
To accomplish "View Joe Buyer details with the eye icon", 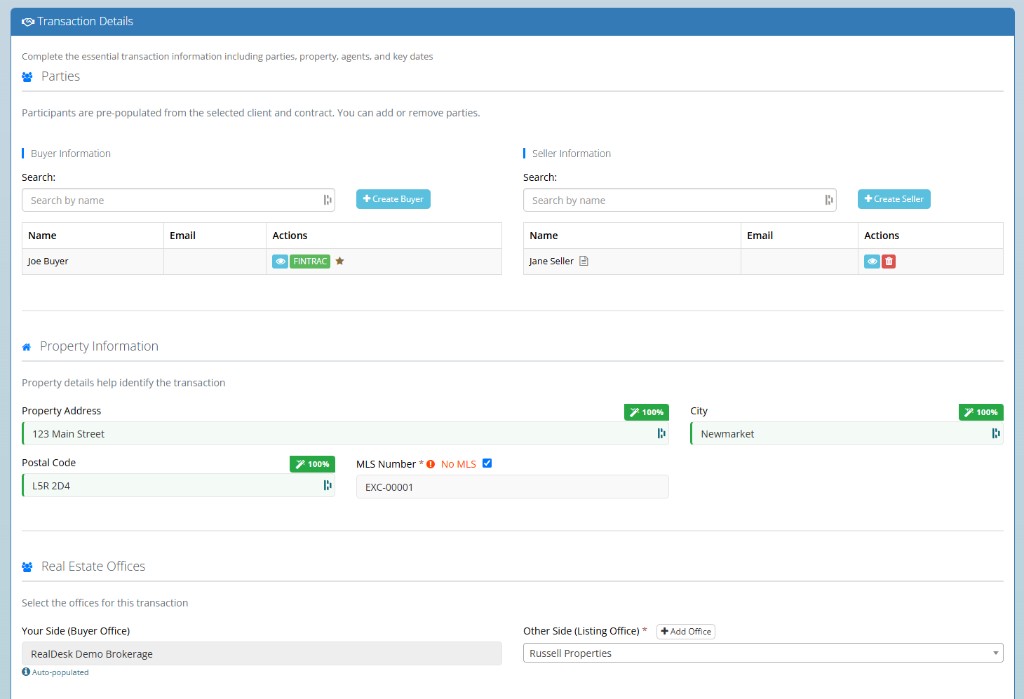I will 280,261.
